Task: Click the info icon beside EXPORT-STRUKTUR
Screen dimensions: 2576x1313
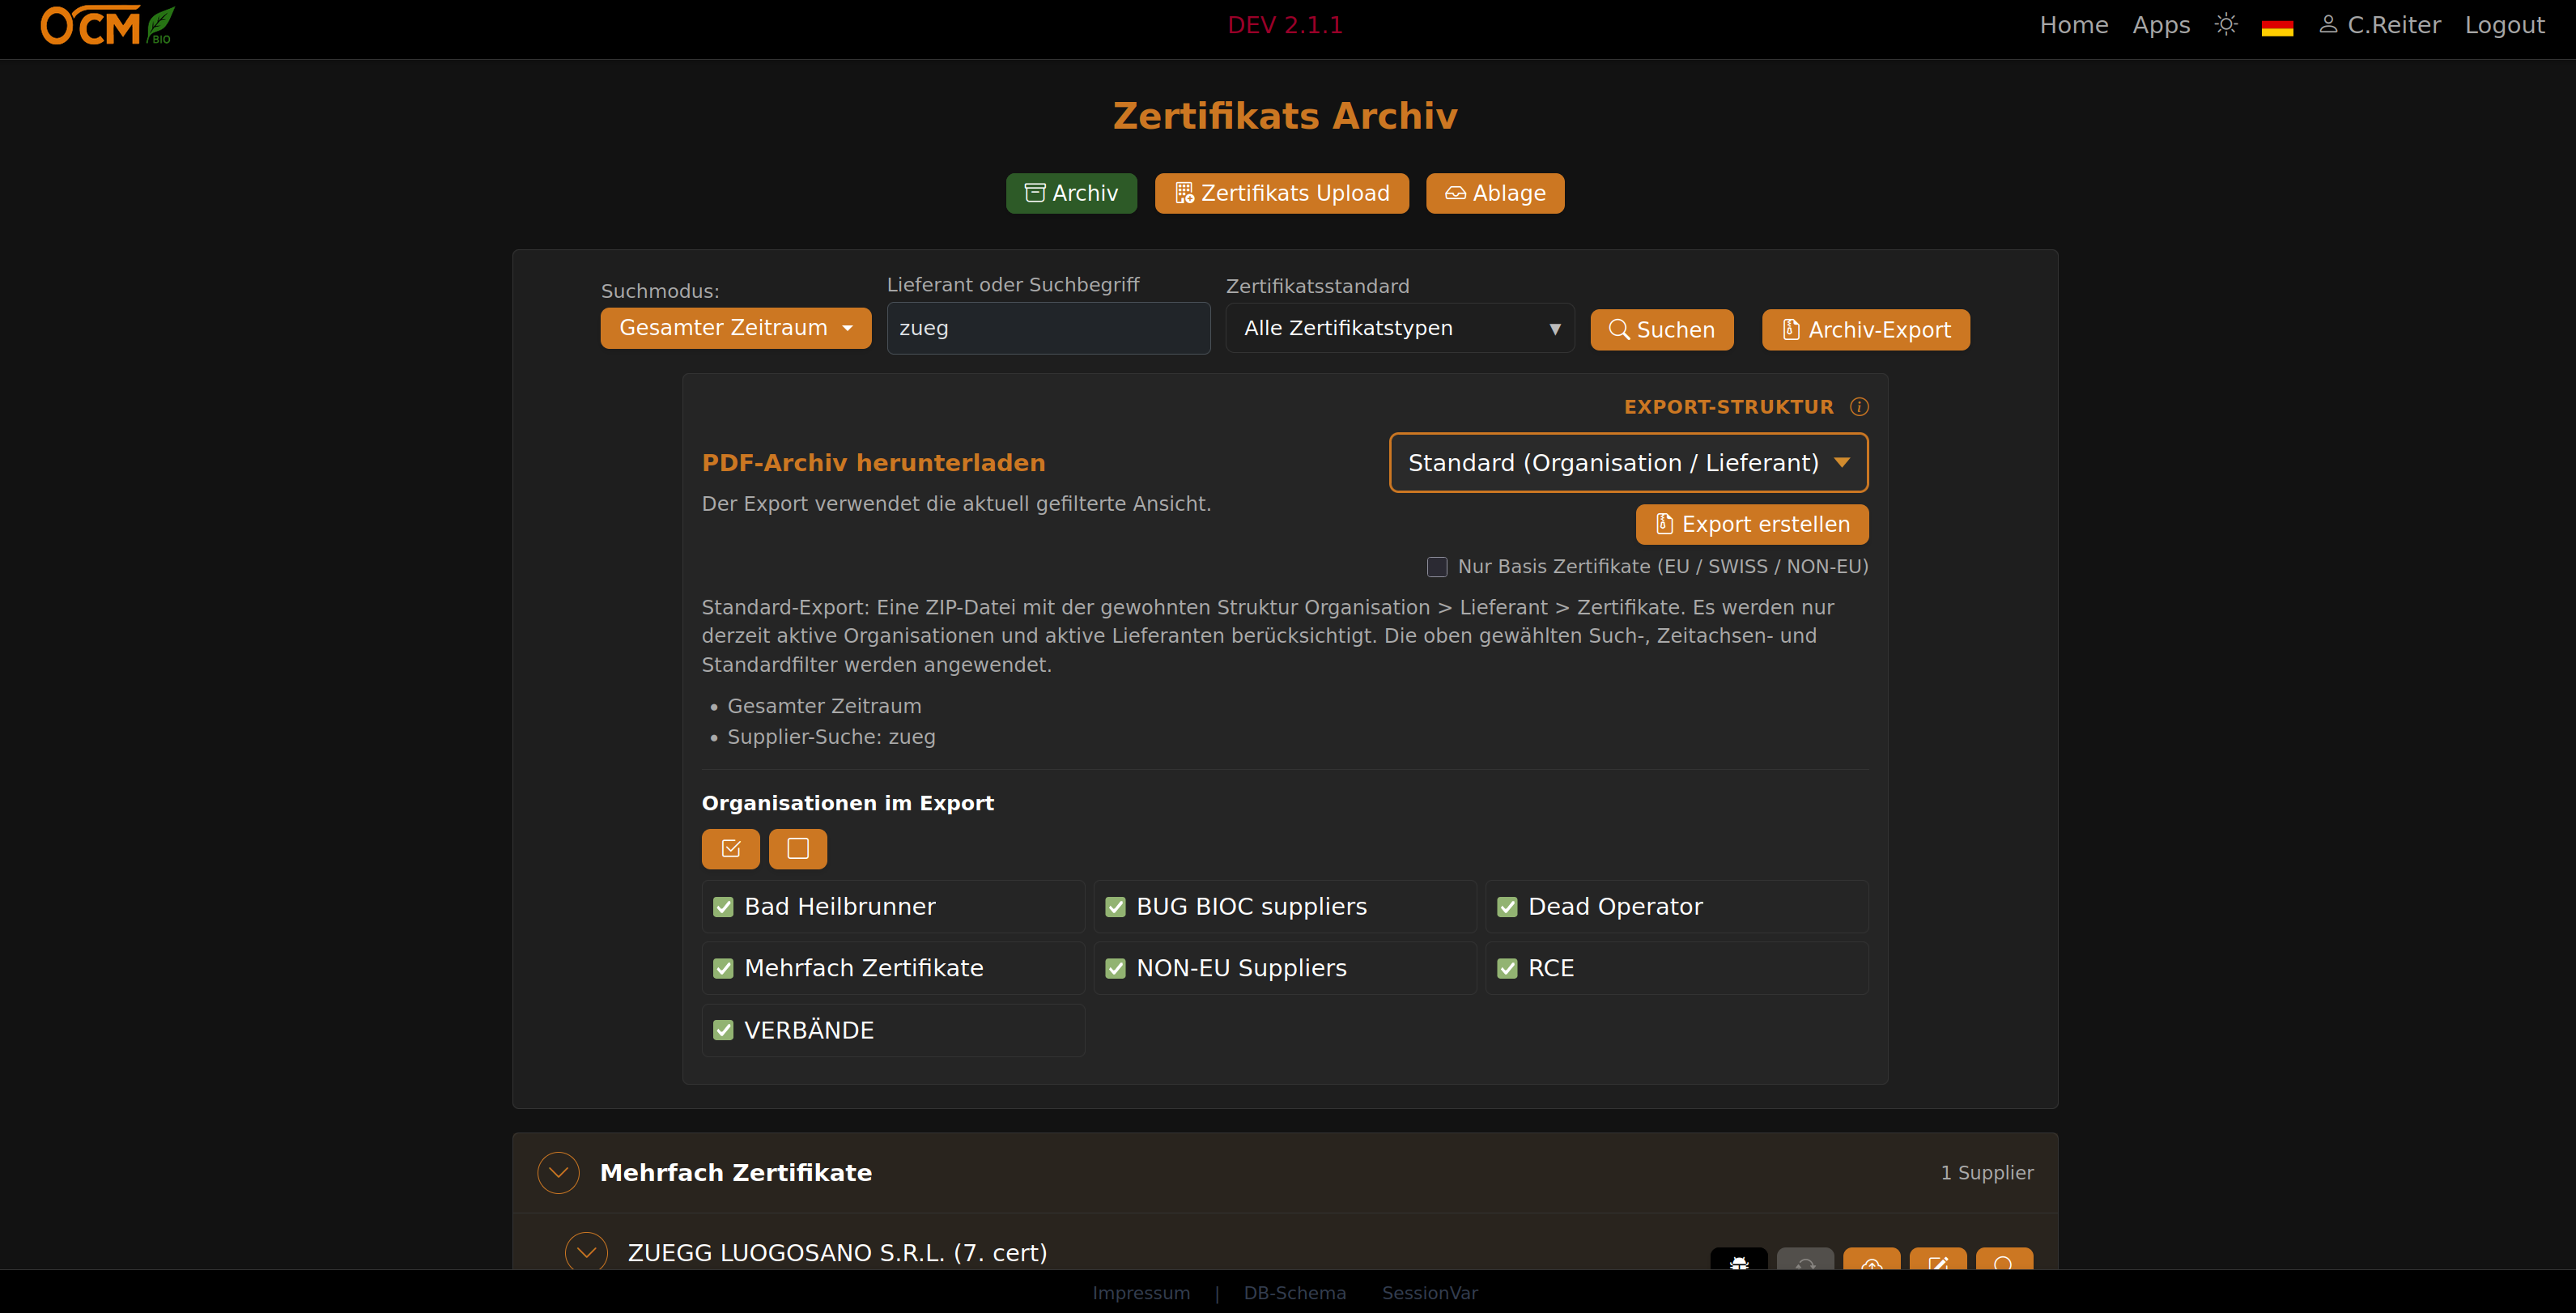Action: pyautogui.click(x=1859, y=407)
